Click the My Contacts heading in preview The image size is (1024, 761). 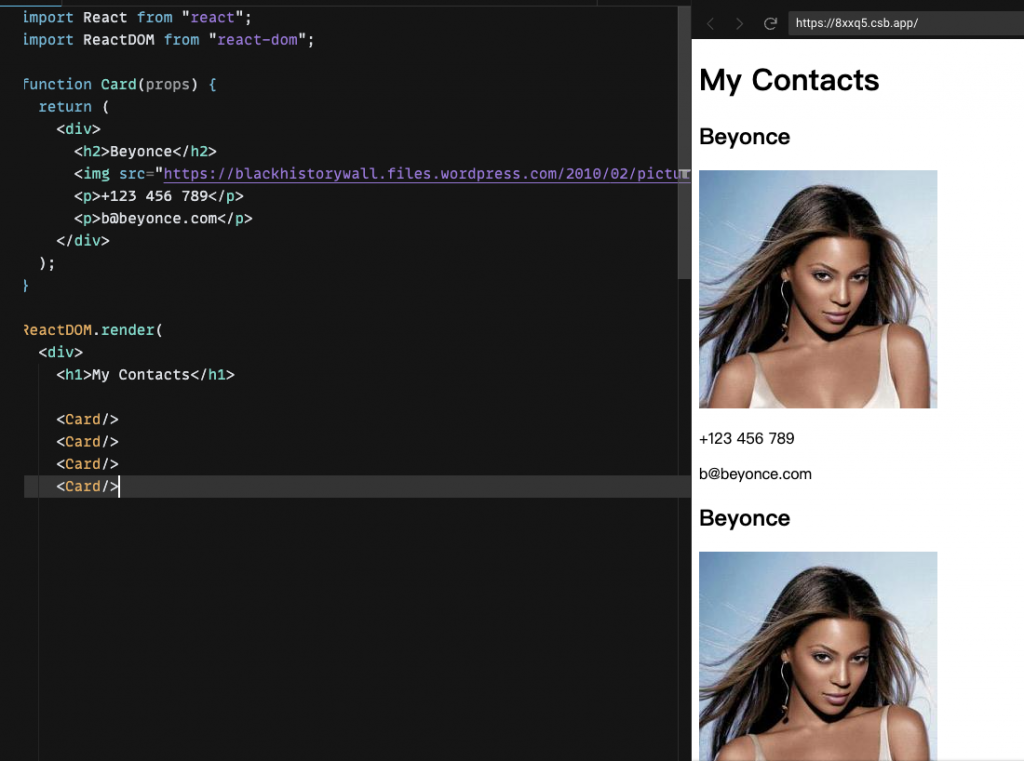[x=789, y=80]
